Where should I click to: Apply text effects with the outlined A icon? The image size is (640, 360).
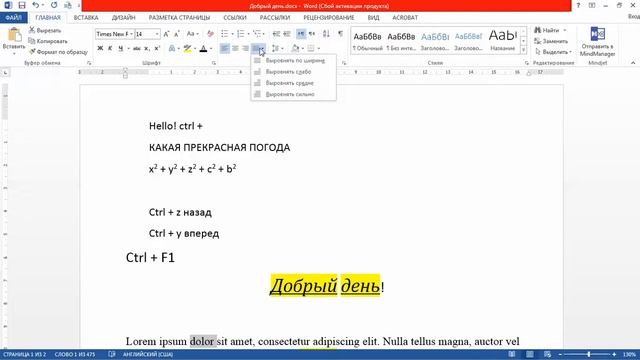coord(172,49)
